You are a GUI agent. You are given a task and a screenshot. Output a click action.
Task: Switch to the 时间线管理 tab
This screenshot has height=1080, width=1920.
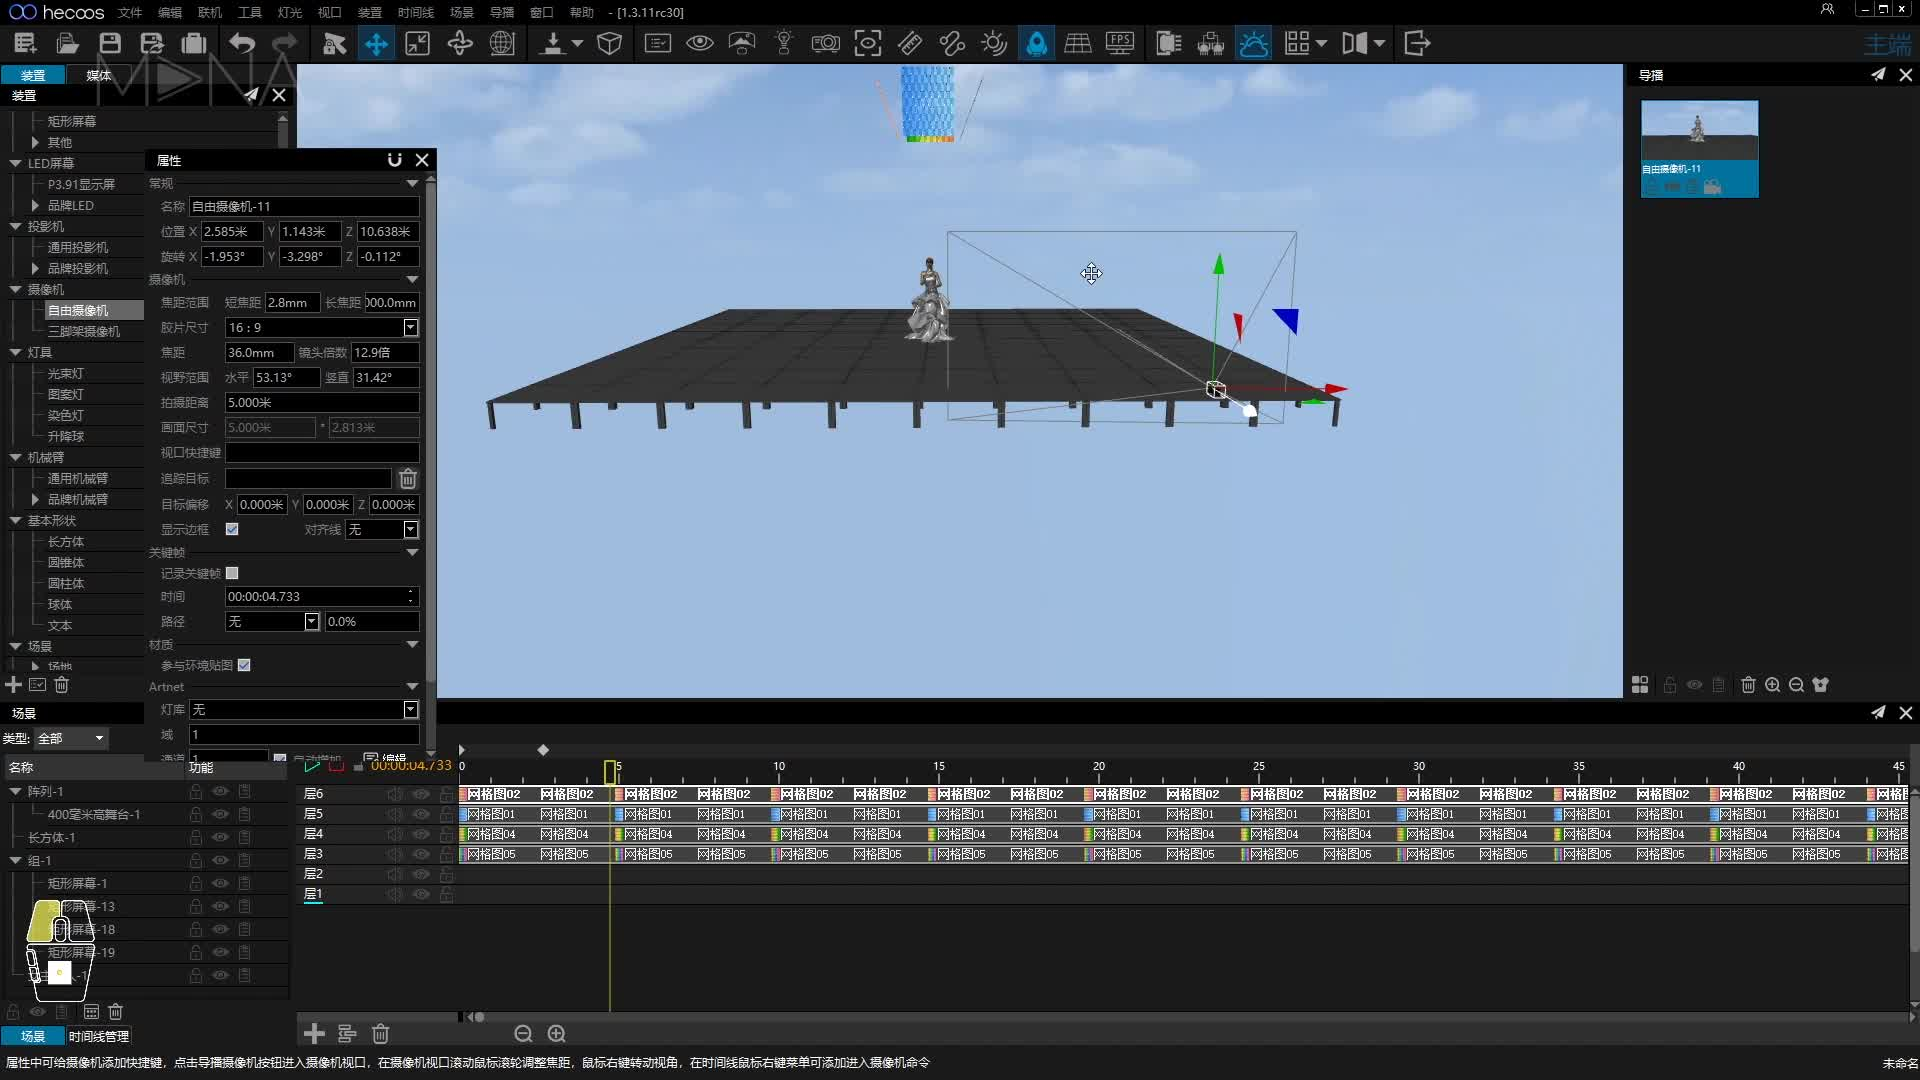[x=99, y=1036]
